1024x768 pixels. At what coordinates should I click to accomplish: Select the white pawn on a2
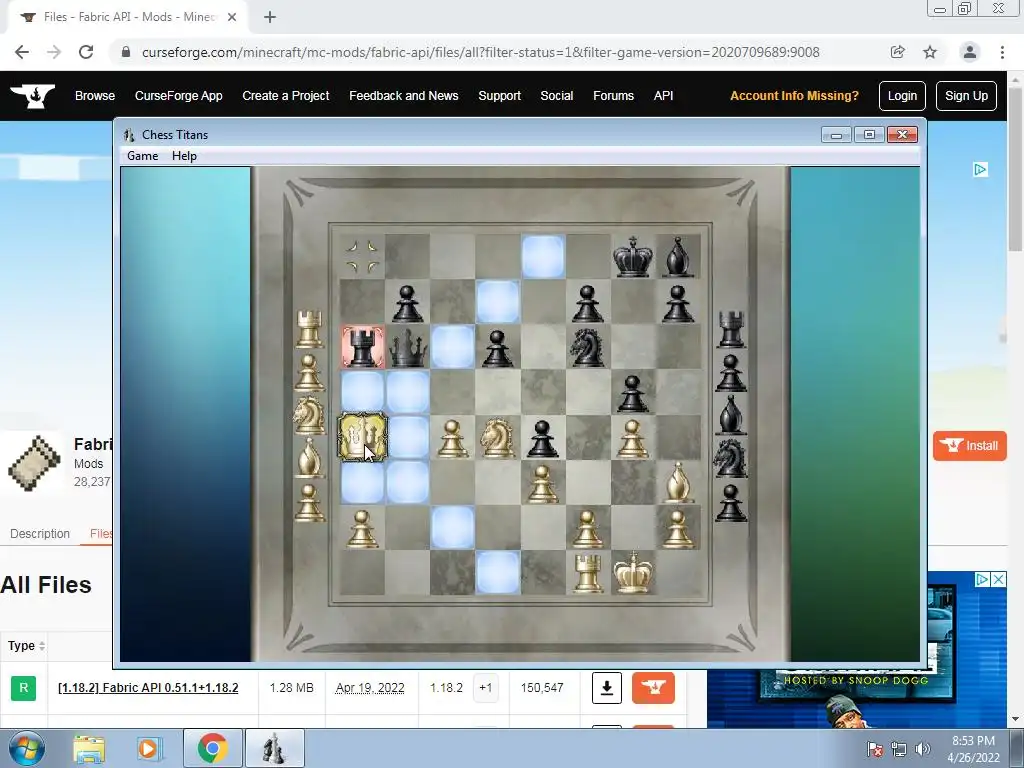pyautogui.click(x=362, y=528)
